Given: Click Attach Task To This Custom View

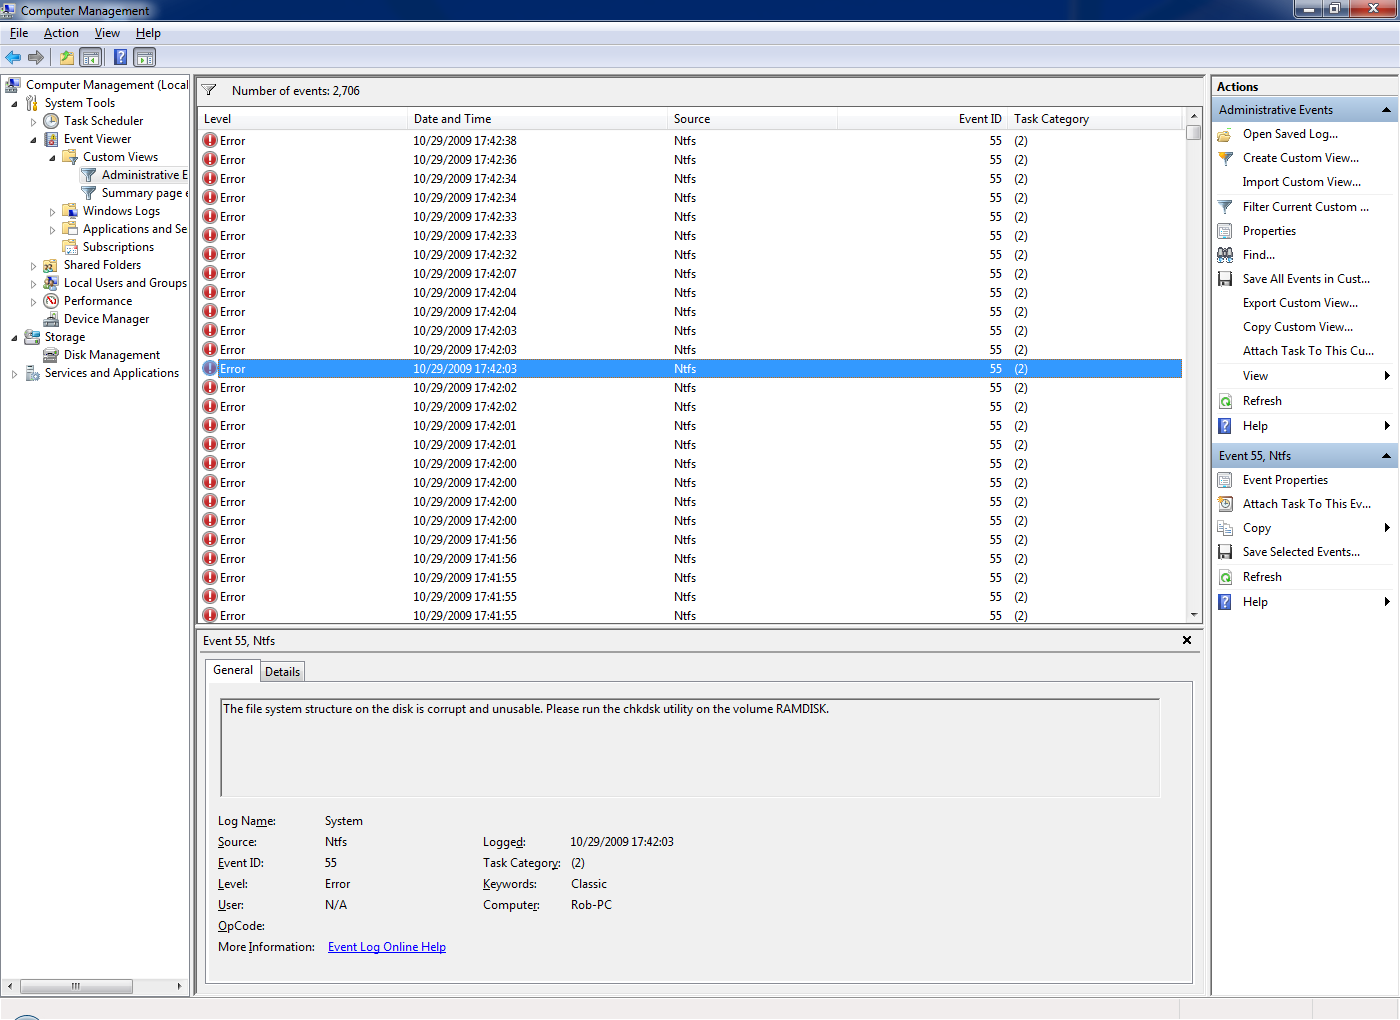Looking at the screenshot, I should (x=1308, y=351).
